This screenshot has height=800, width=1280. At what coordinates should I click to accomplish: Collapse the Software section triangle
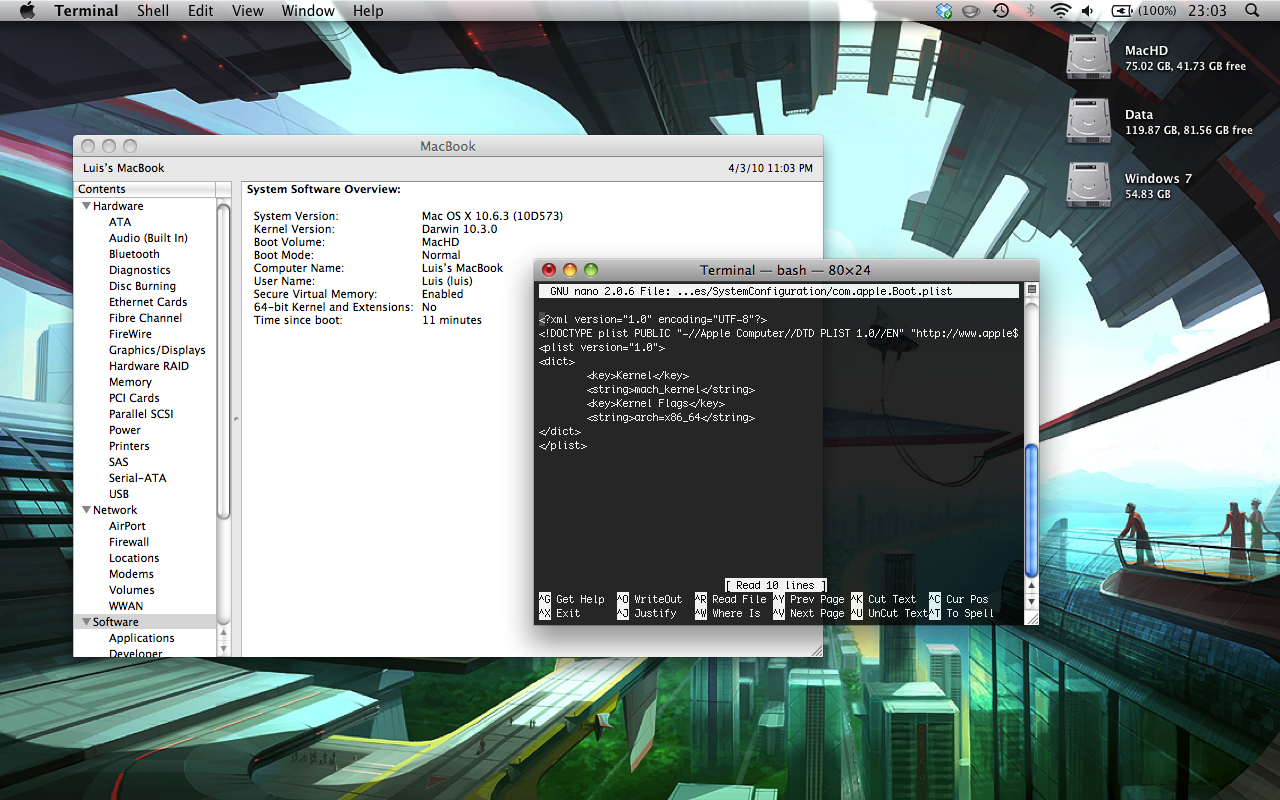86,622
